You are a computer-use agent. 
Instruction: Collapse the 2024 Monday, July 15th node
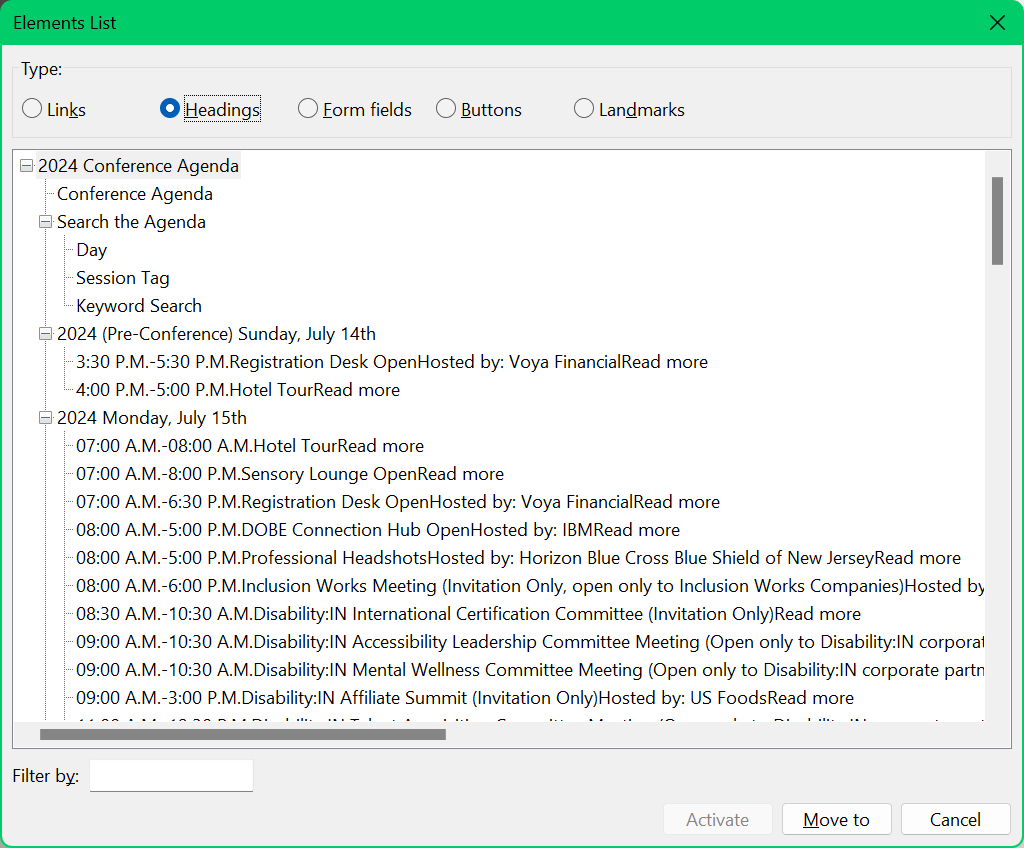point(45,418)
